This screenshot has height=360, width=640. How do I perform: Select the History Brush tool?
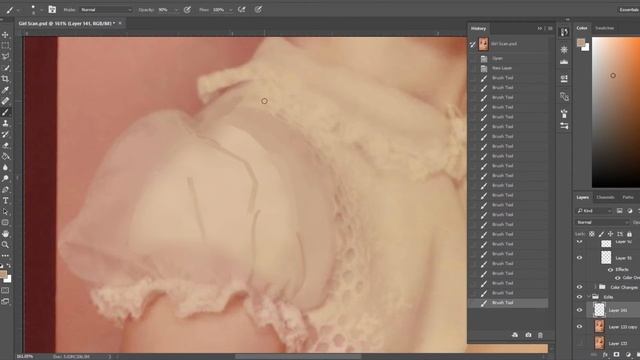pos(5,134)
